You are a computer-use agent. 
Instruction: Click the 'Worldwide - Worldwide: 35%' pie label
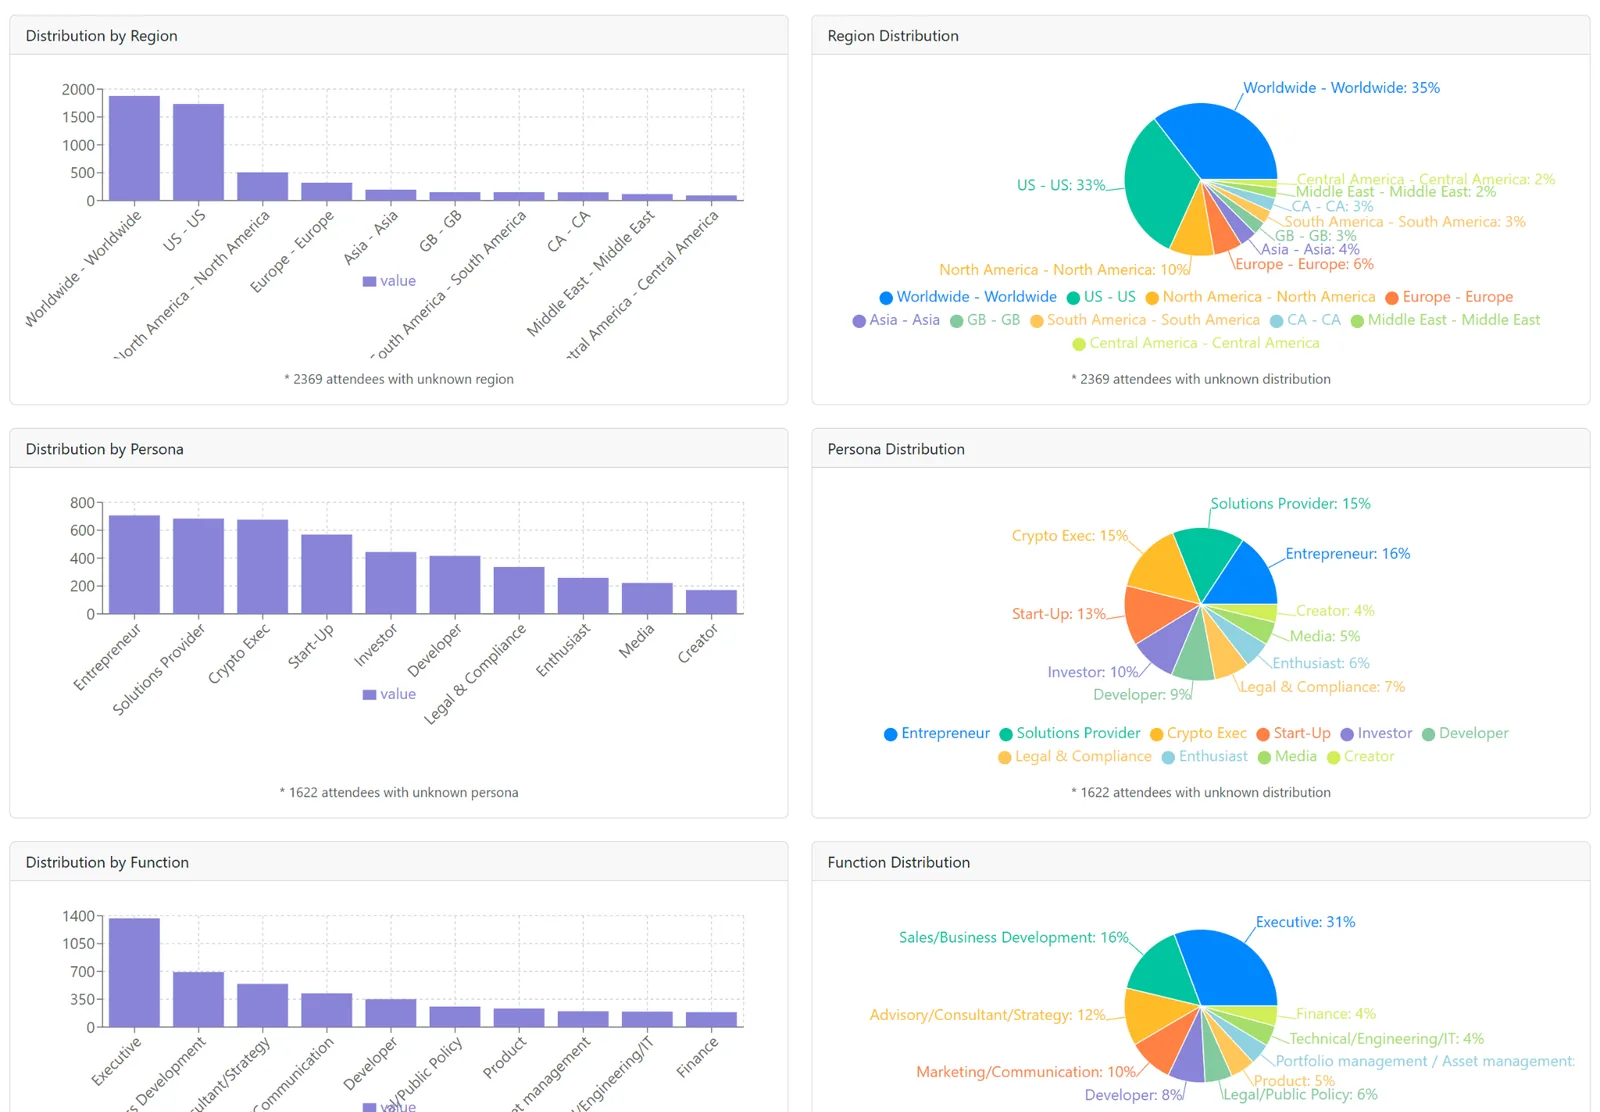pos(1341,88)
